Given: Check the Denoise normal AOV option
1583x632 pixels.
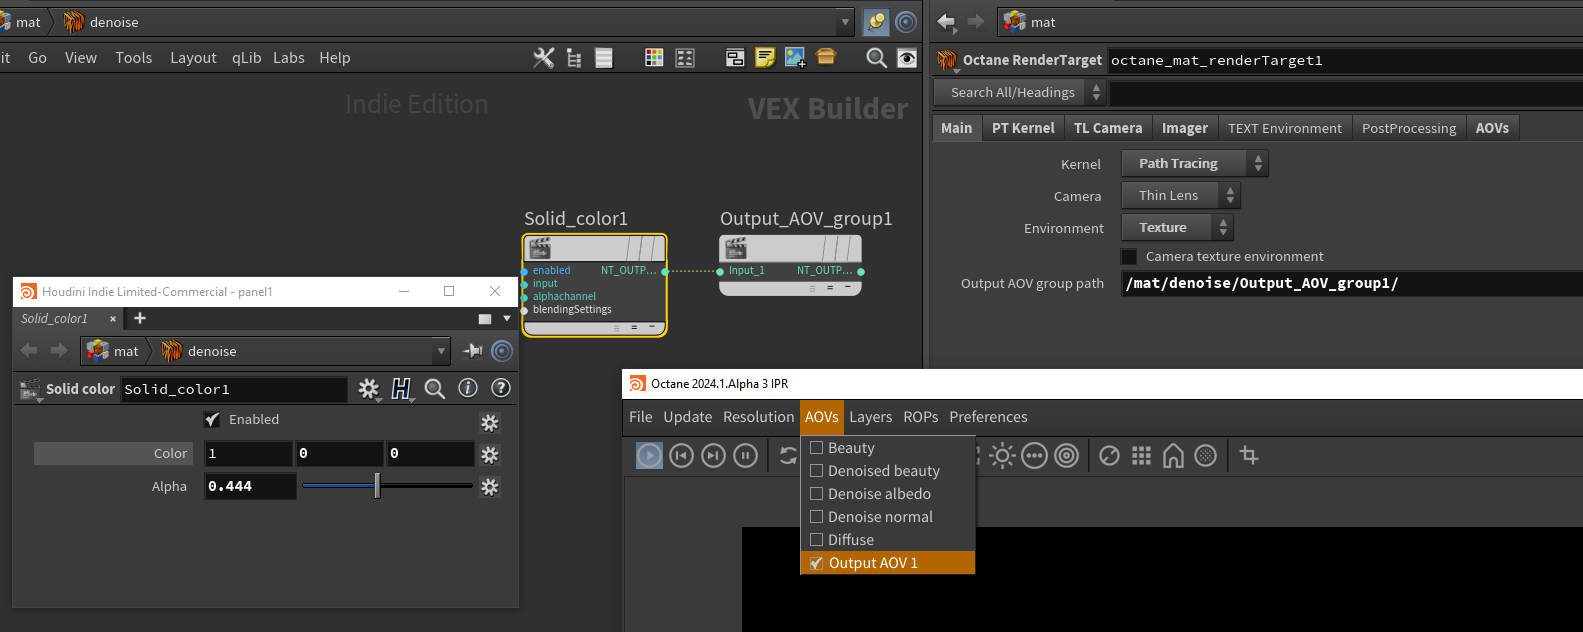Looking at the screenshot, I should point(817,517).
